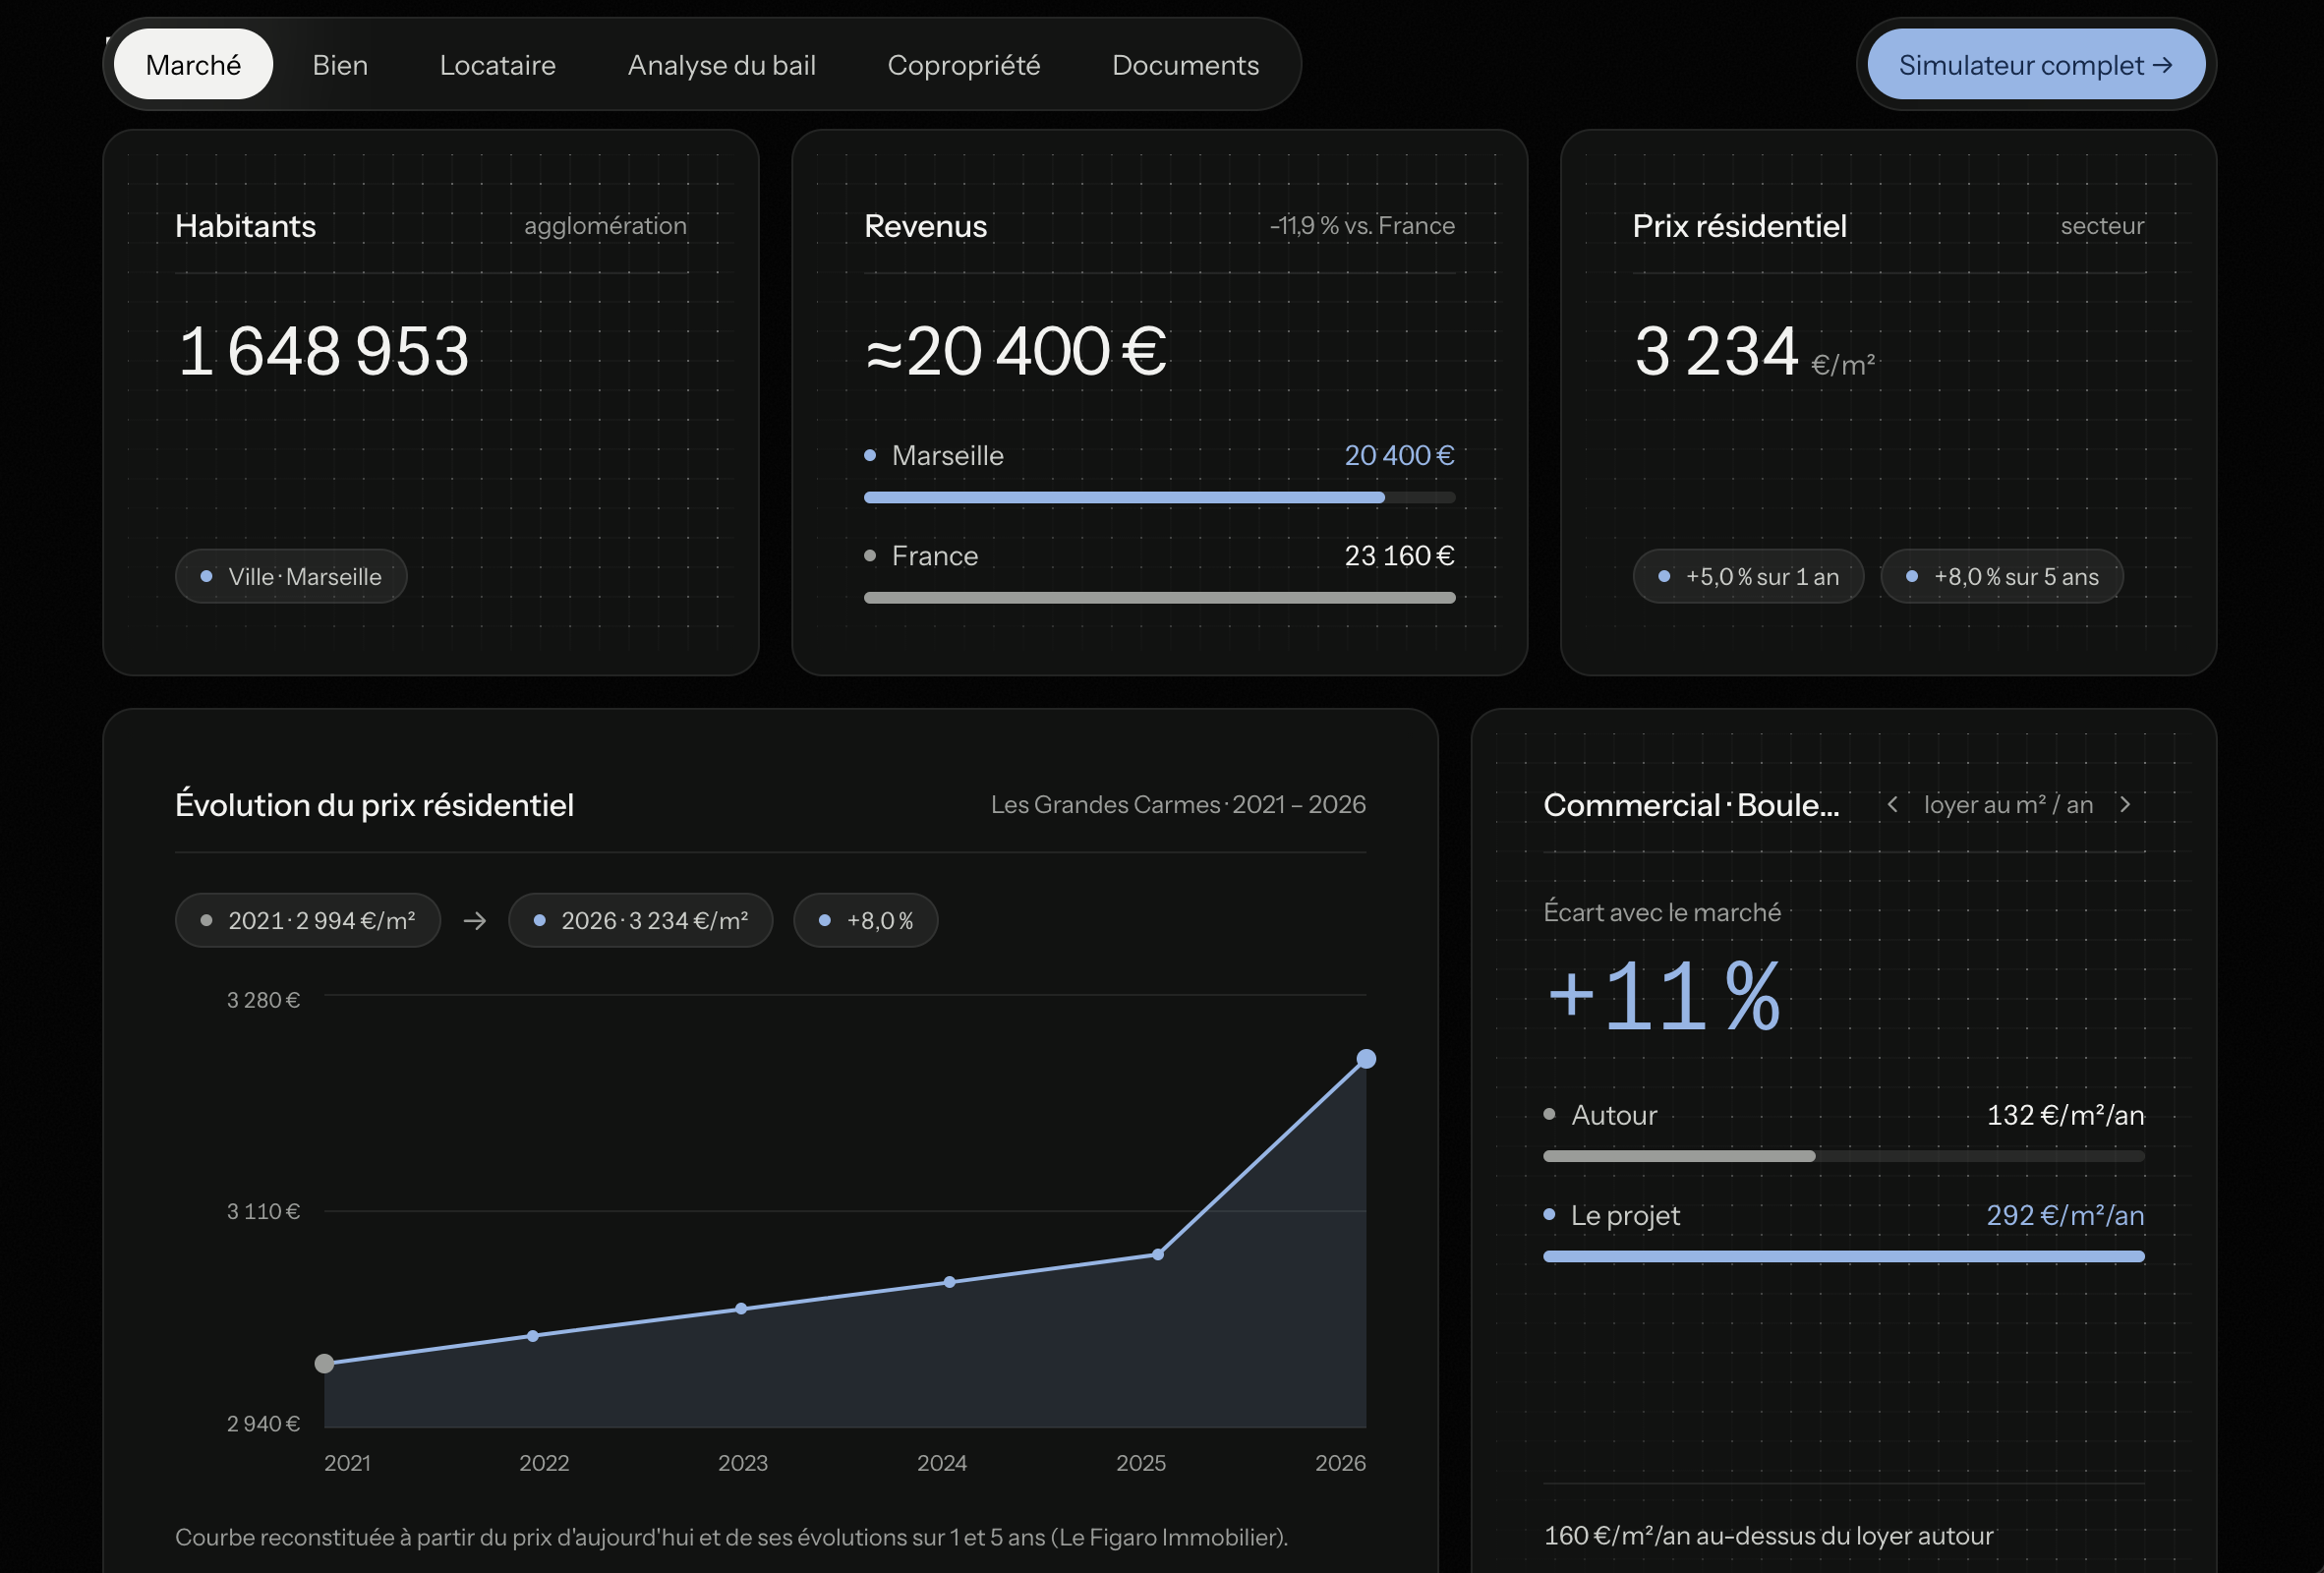Click the Autour rent progress bar

pos(1844,1156)
